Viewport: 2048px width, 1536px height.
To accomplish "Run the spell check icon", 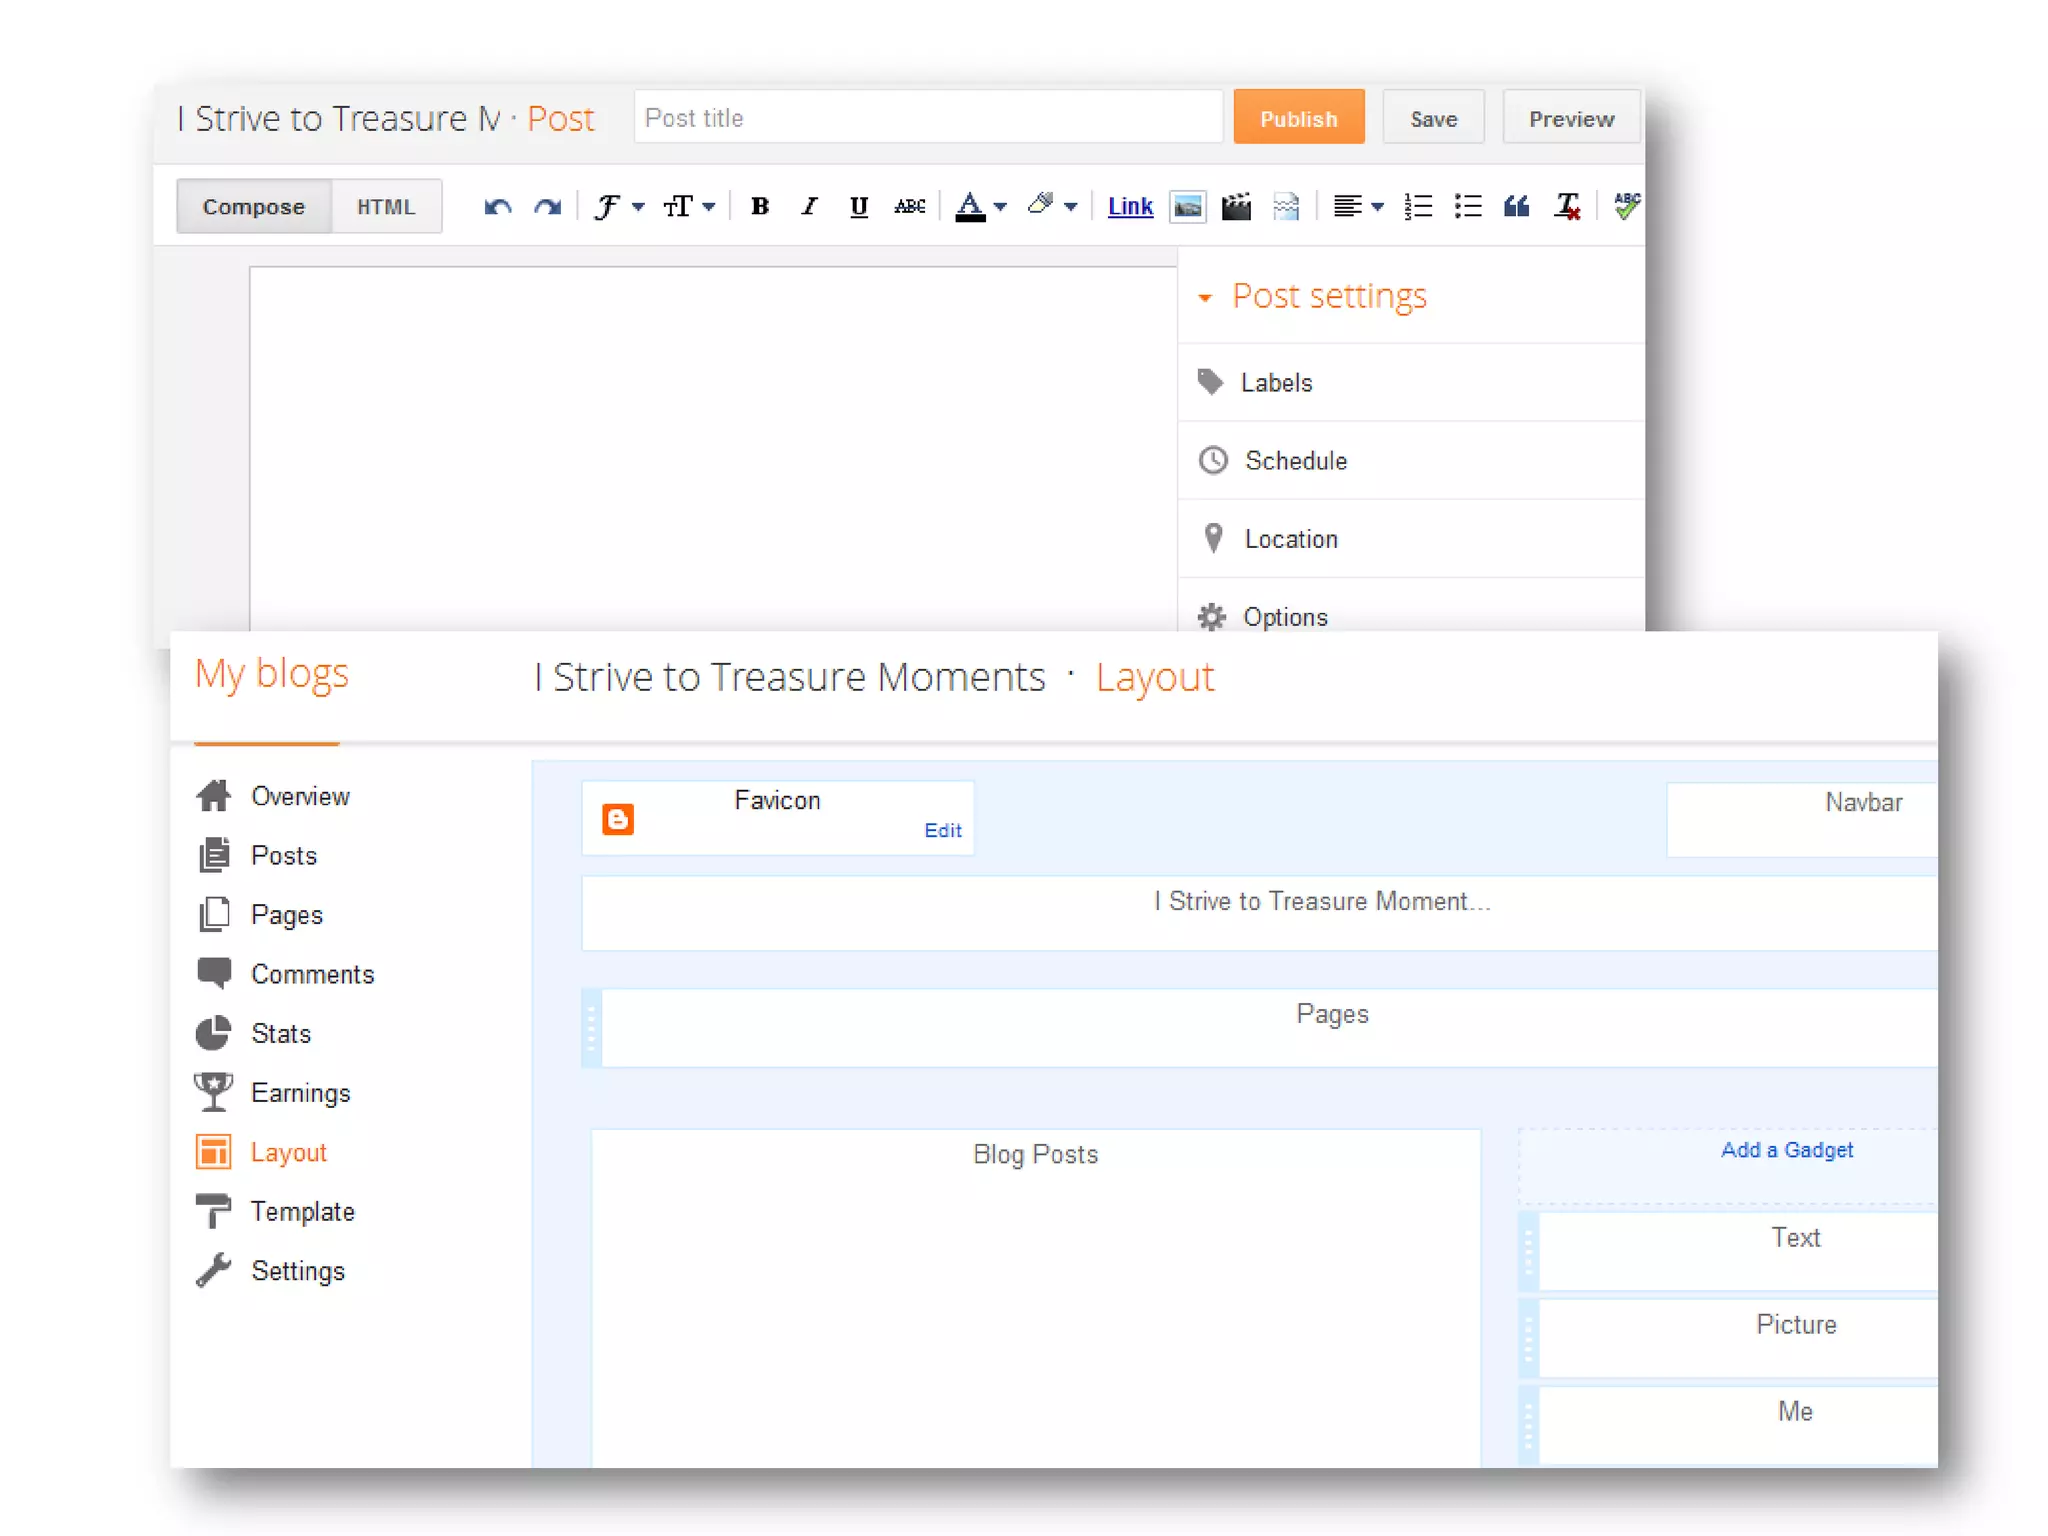I will (1626, 206).
